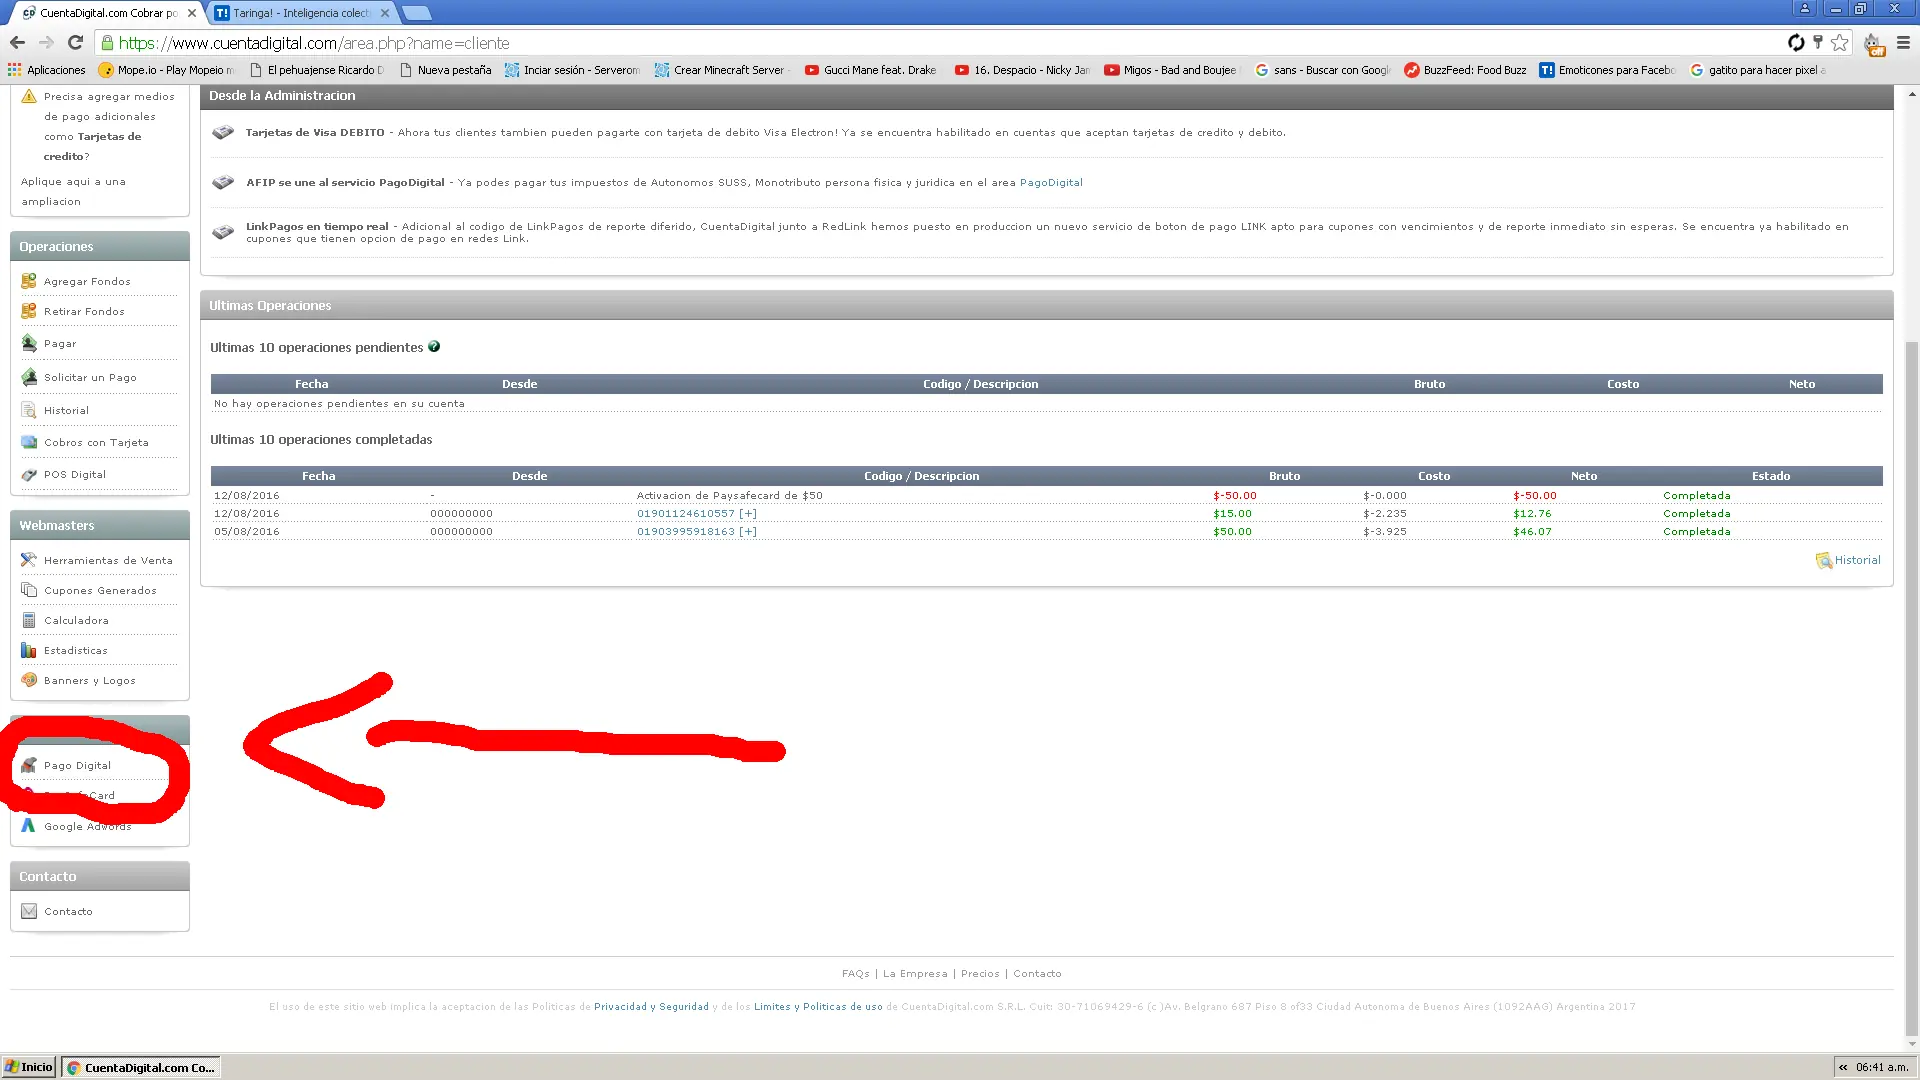Open Cobros con Tarjeta

96,443
